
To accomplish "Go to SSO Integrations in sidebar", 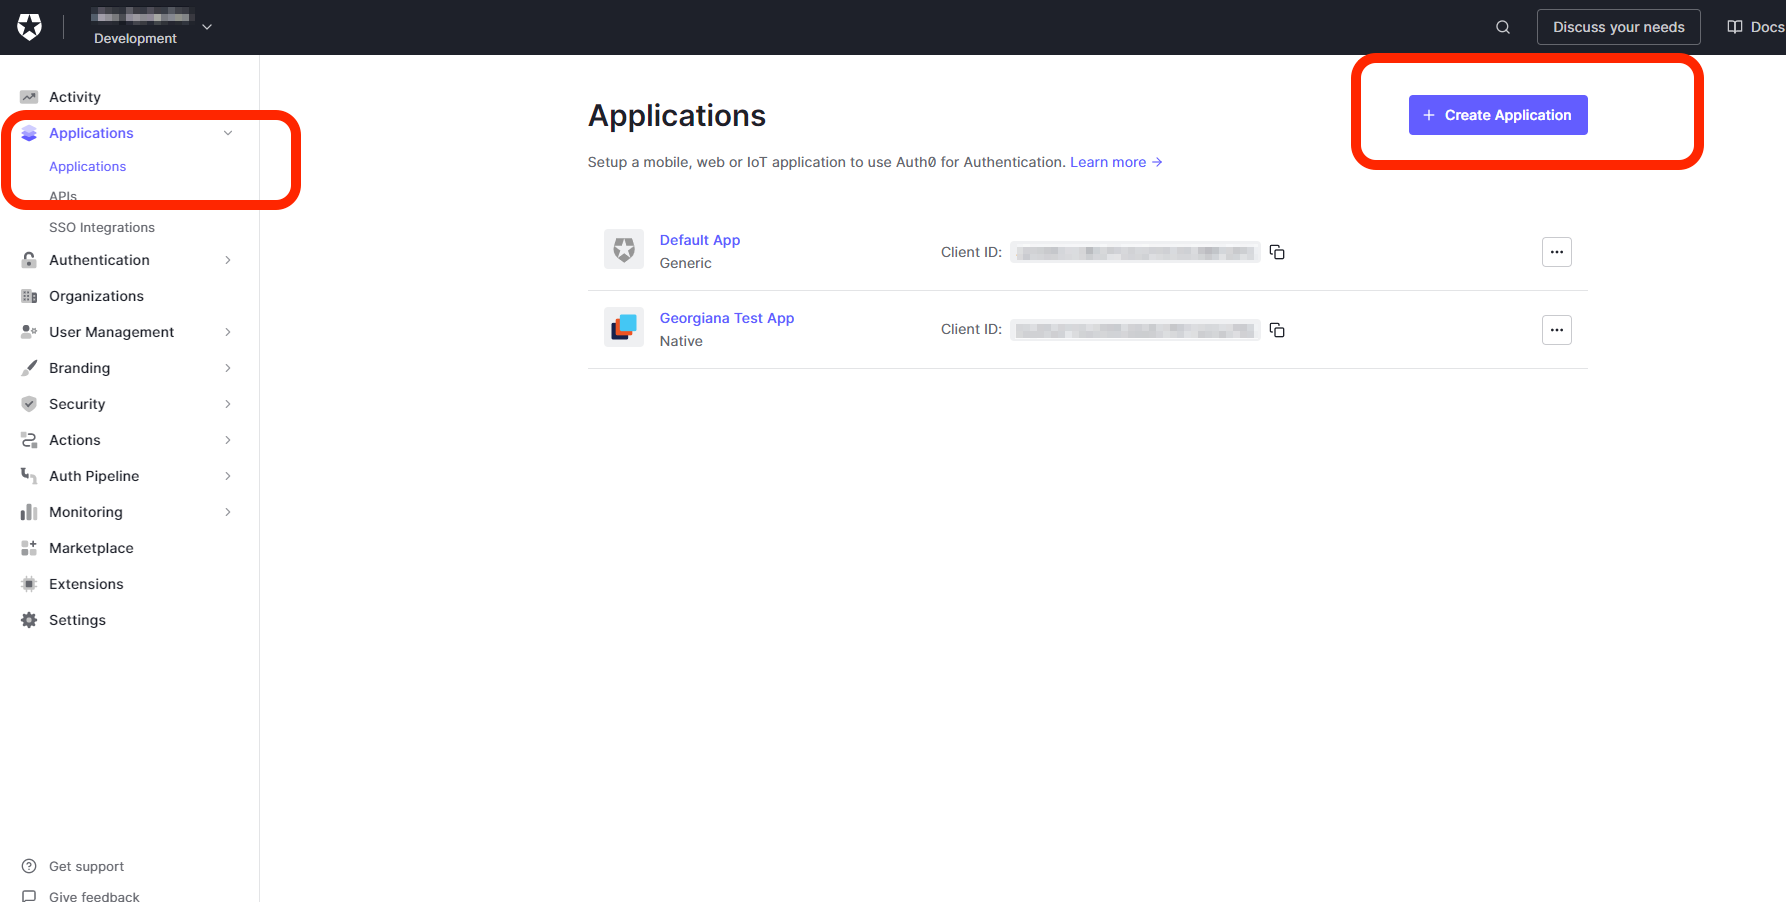I will (x=102, y=228).
